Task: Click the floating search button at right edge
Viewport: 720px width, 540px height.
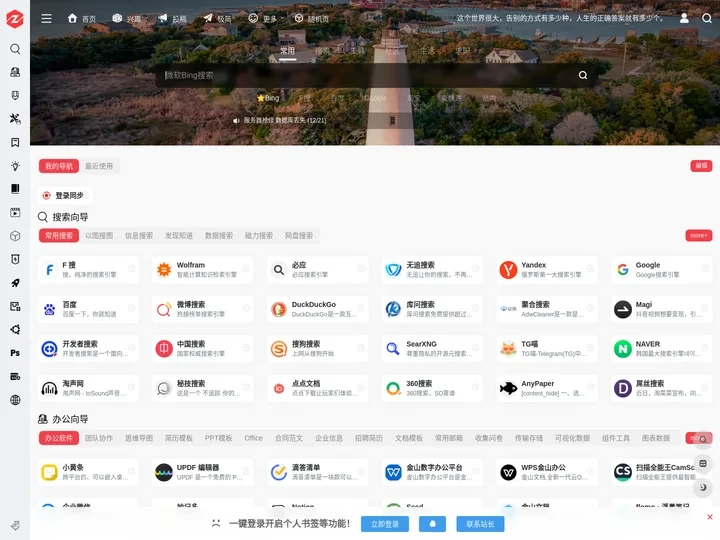Action: point(703,439)
